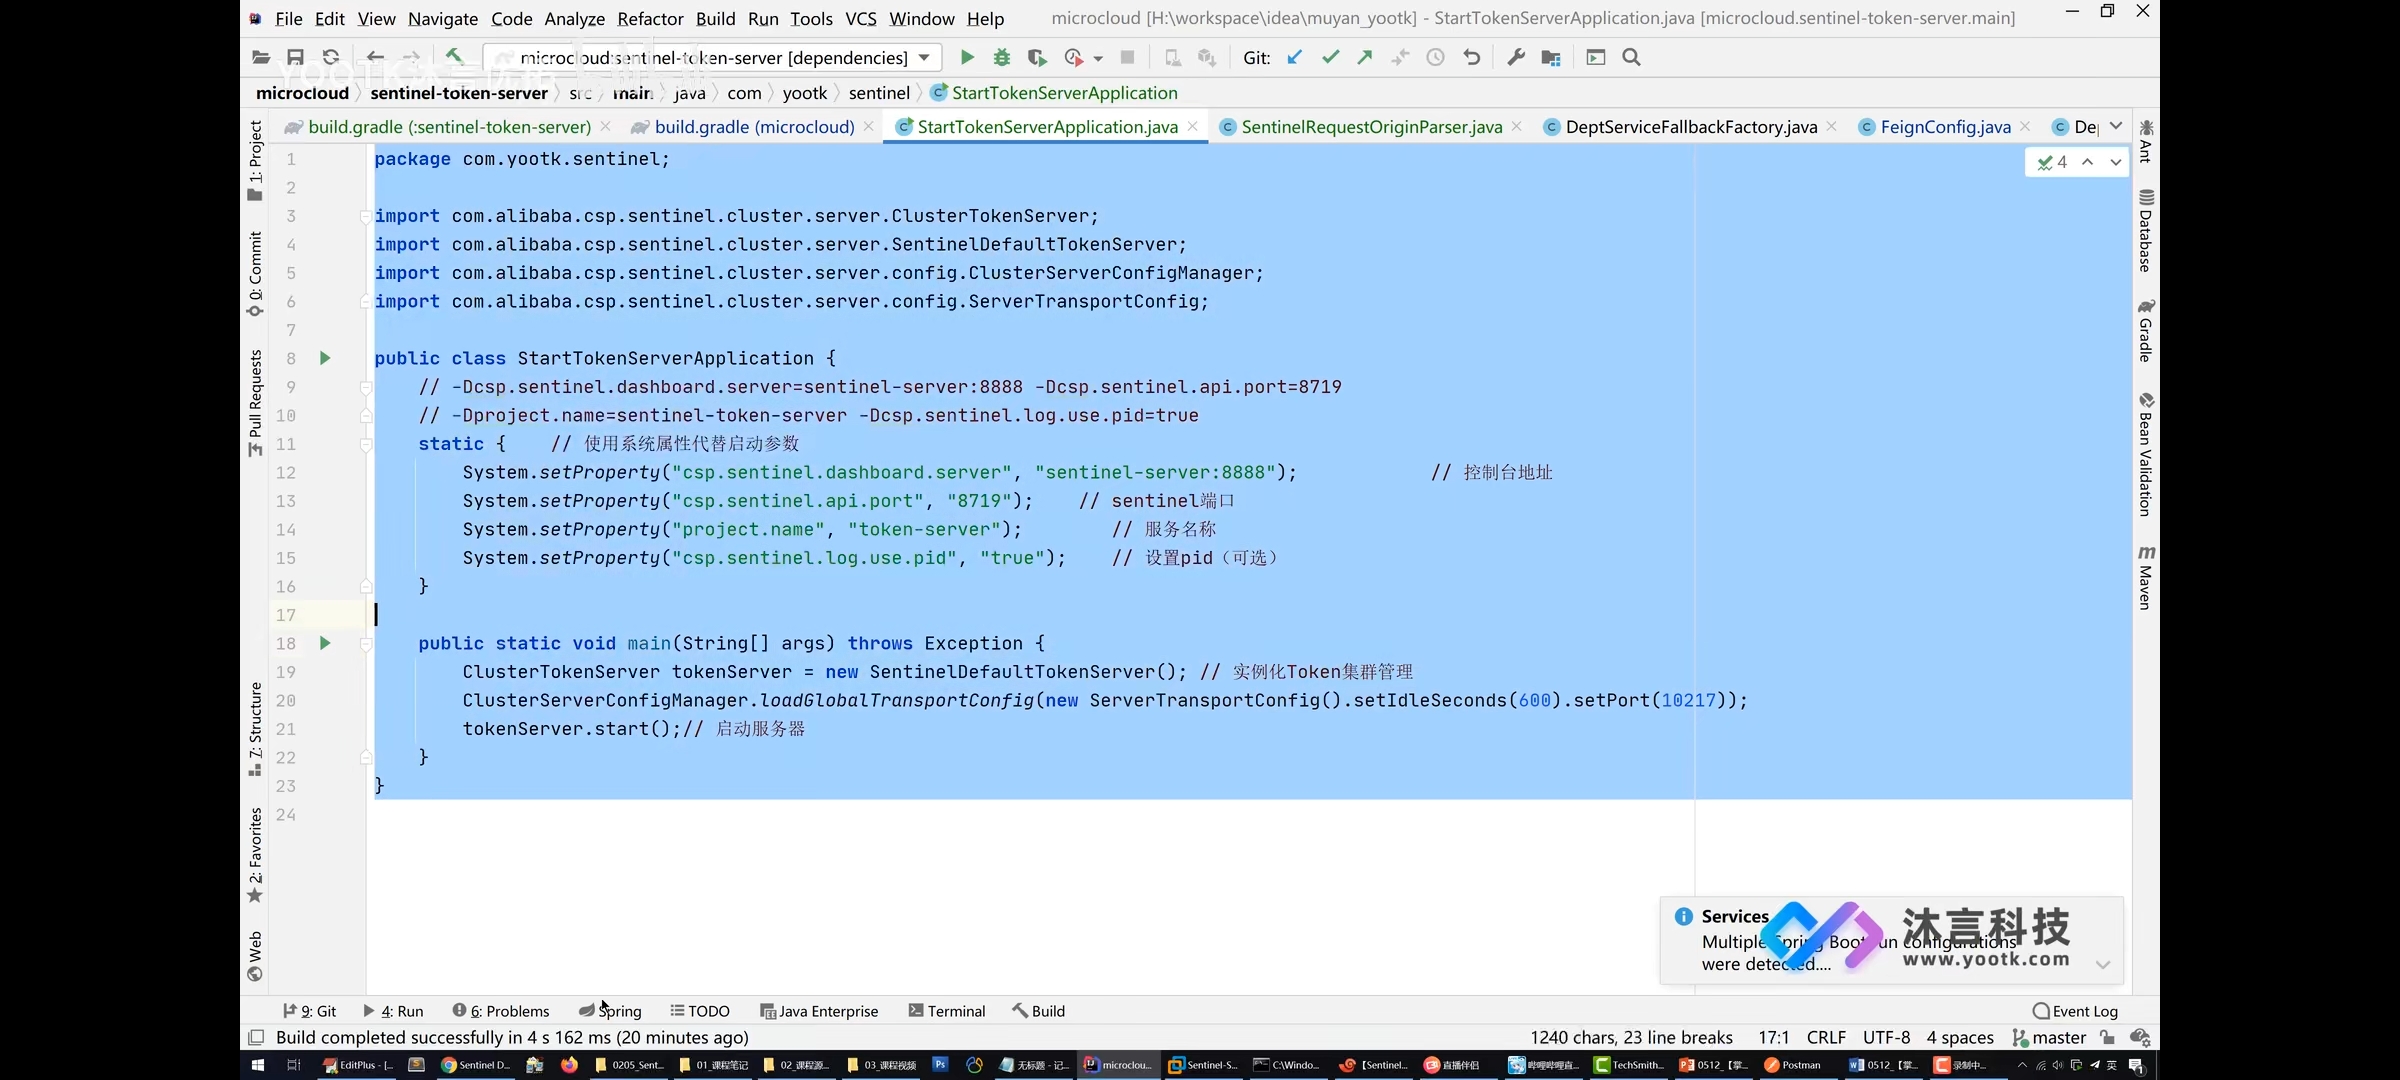Click the Git rollback icon
Viewport: 2400px width, 1080px height.
(1471, 58)
